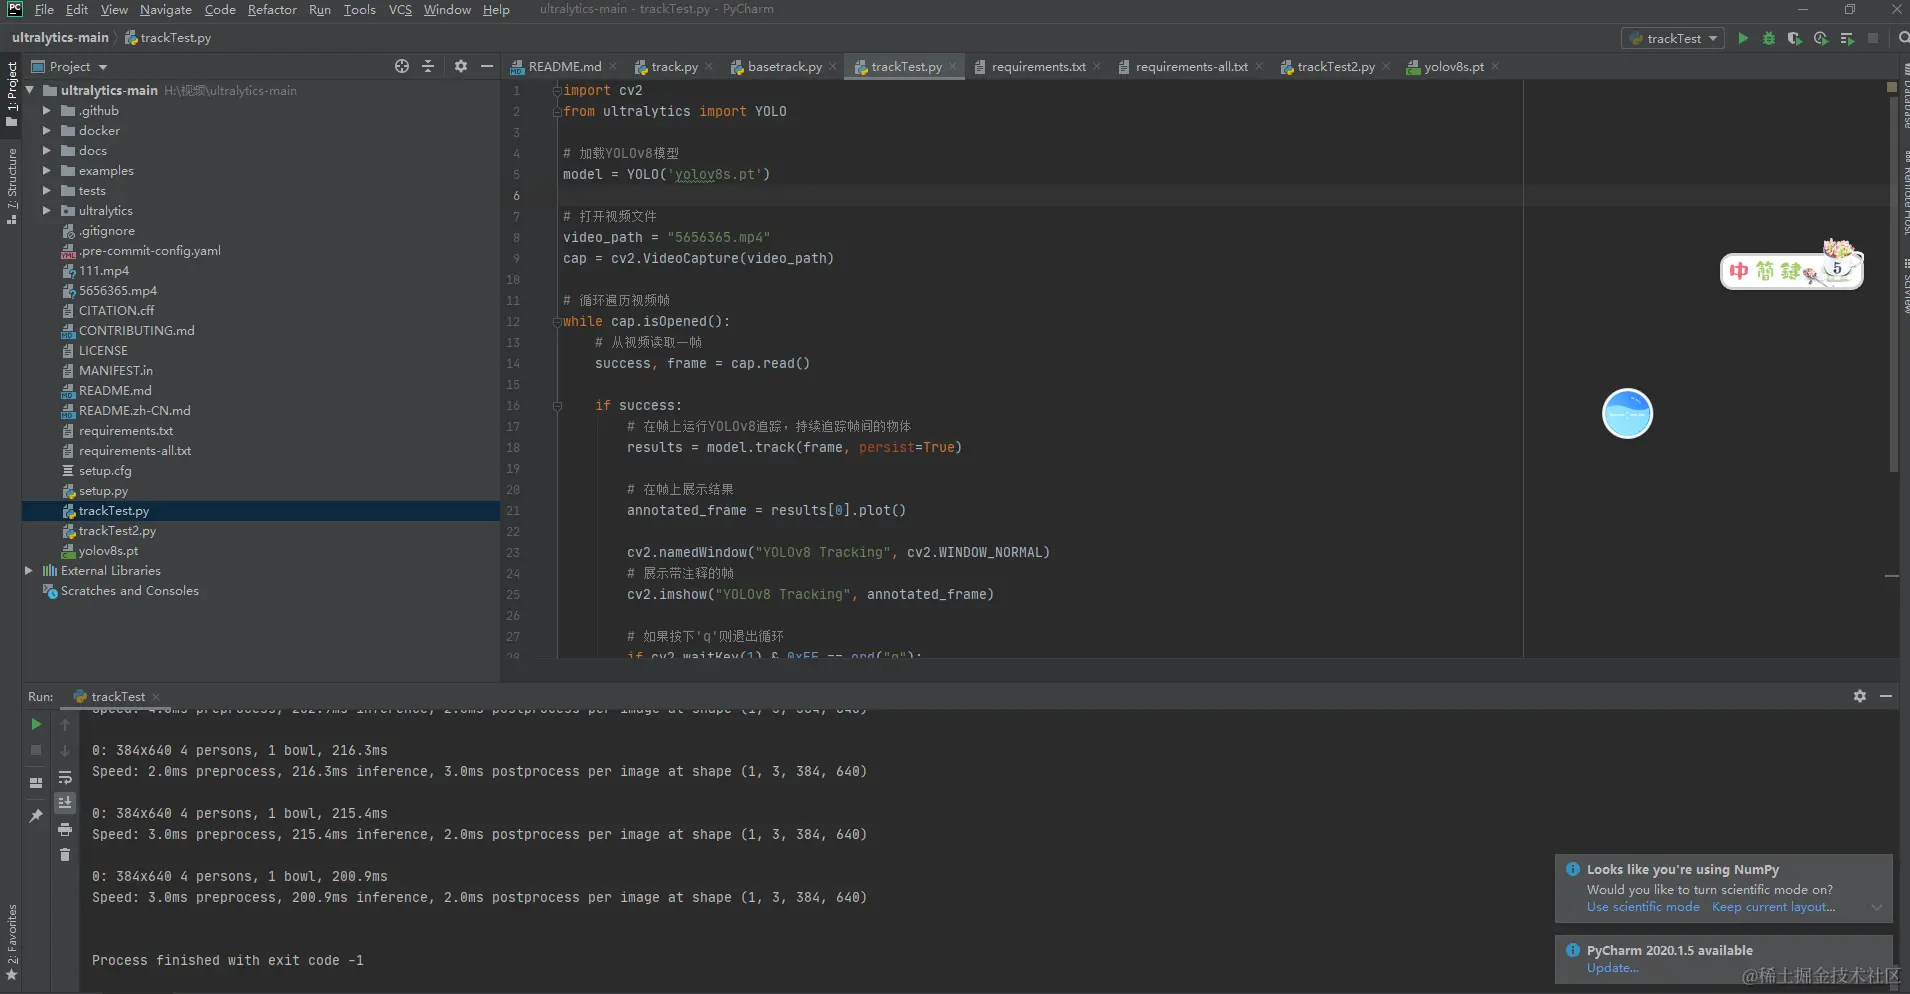Pin the trackTest run tab

coord(36,816)
